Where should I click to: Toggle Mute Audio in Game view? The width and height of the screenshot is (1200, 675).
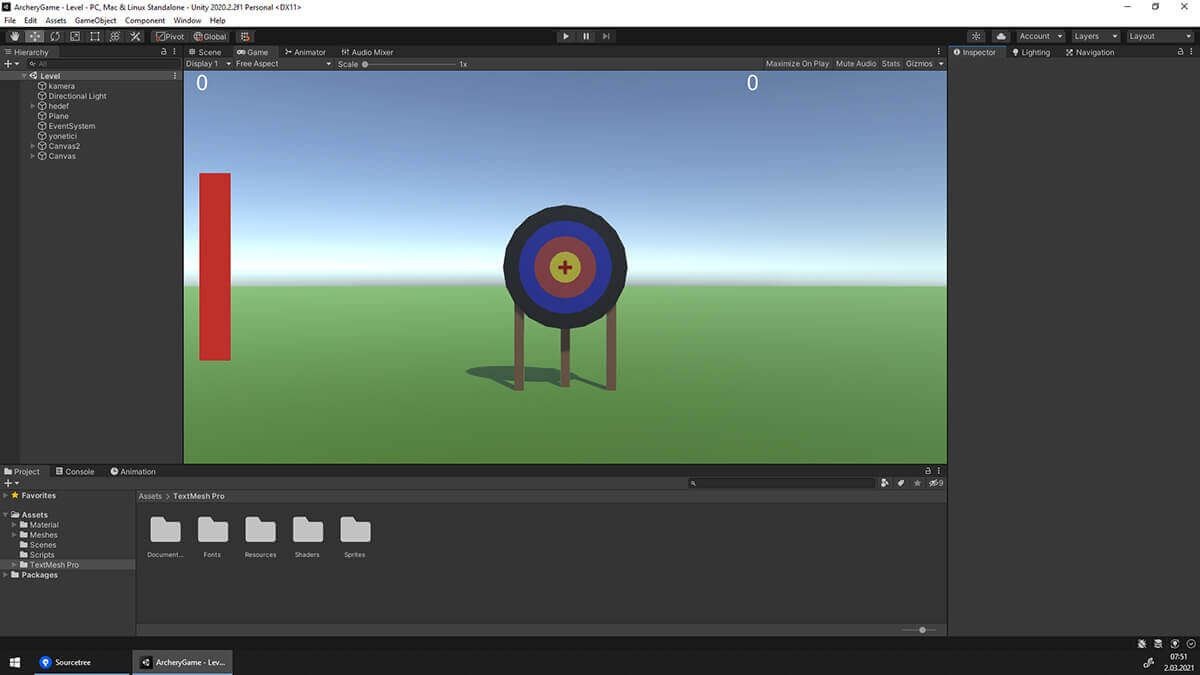(856, 64)
